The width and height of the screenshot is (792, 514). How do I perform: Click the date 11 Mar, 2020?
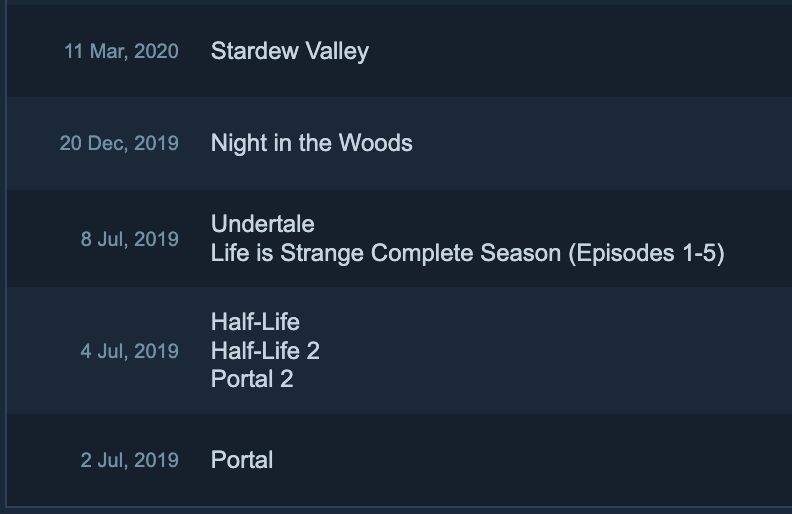click(x=121, y=51)
